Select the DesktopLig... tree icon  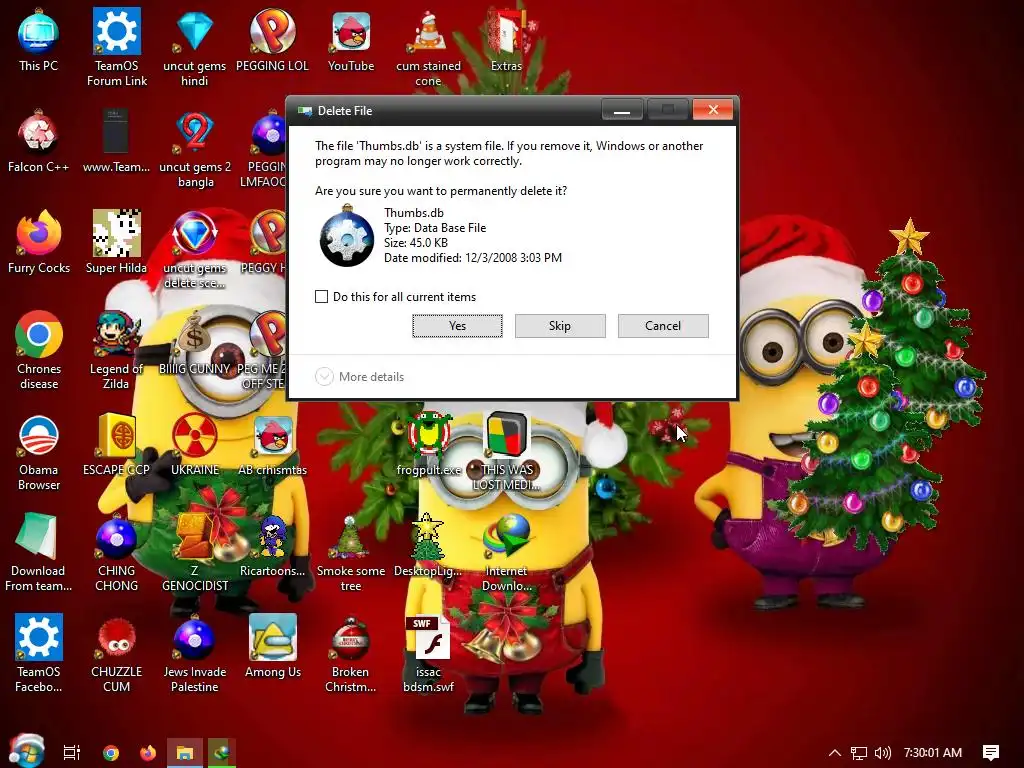(428, 546)
